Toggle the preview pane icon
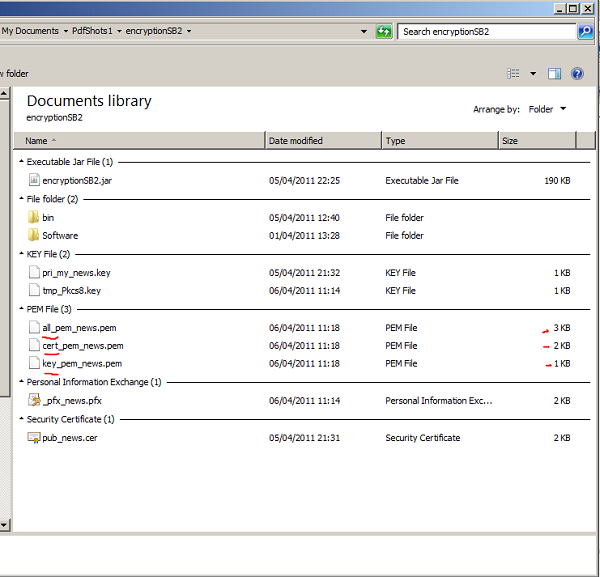 [554, 73]
